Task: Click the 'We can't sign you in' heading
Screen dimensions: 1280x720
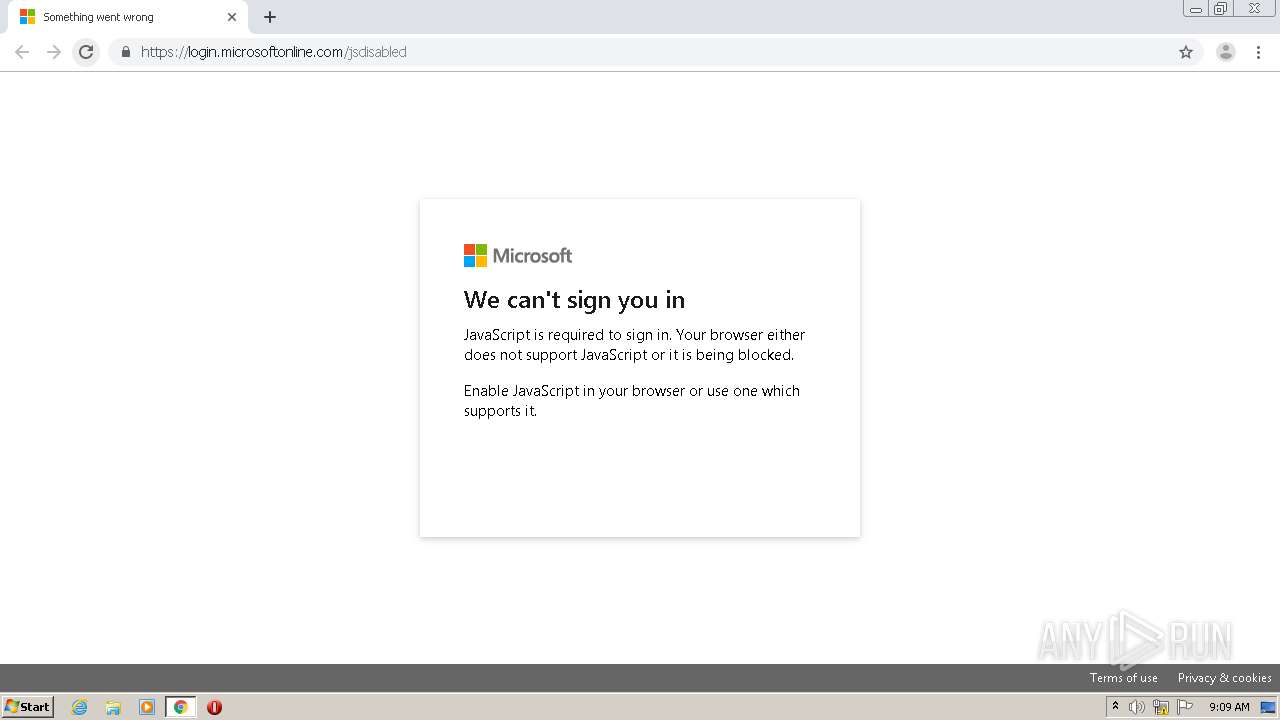Action: [574, 300]
